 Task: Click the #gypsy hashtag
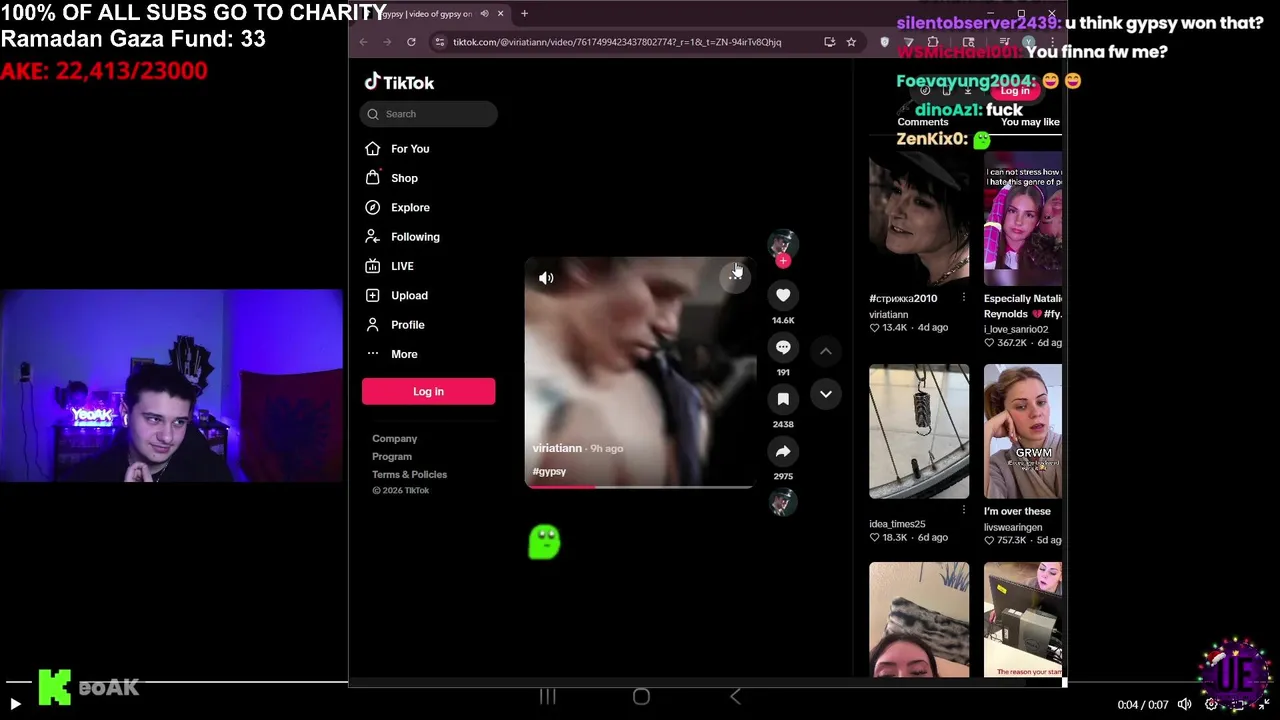(549, 471)
